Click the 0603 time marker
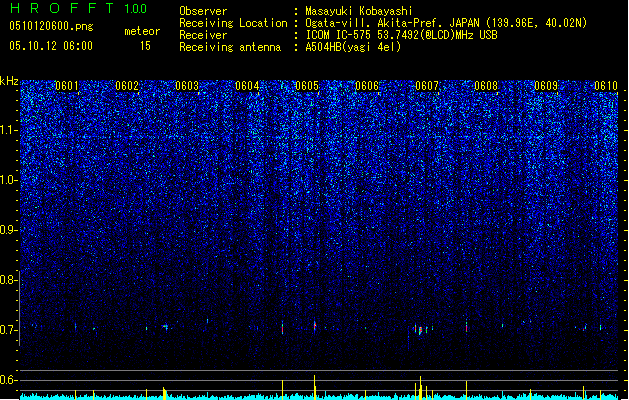The width and height of the screenshot is (629, 400). (187, 86)
